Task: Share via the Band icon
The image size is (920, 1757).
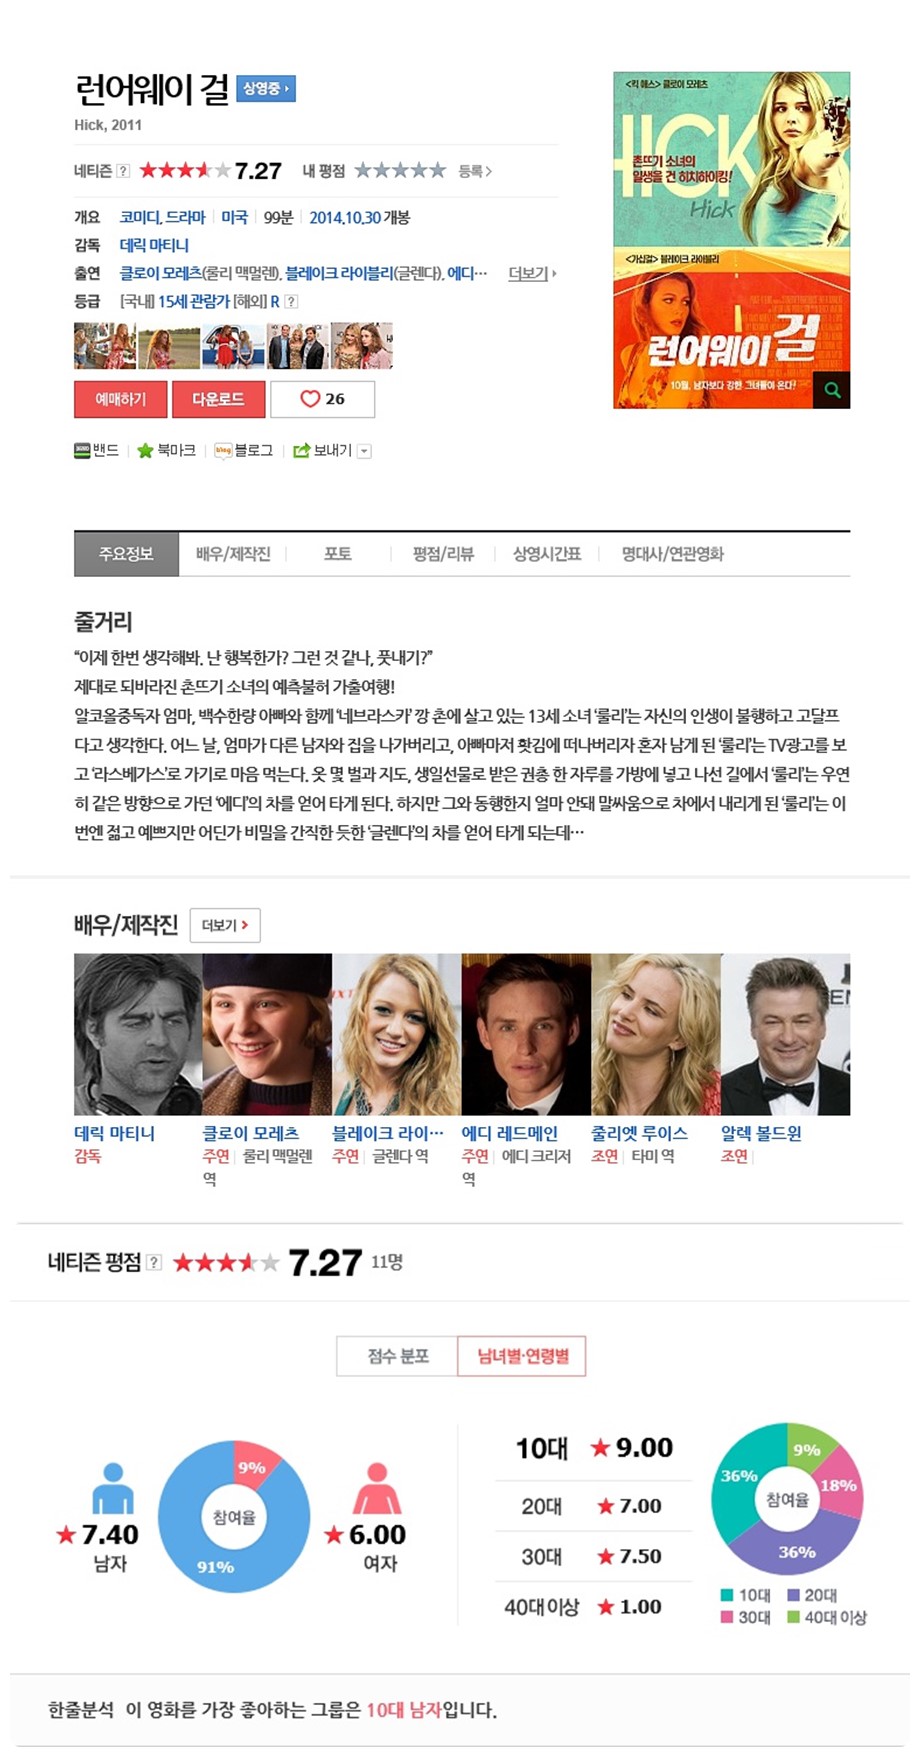Action: (82, 451)
